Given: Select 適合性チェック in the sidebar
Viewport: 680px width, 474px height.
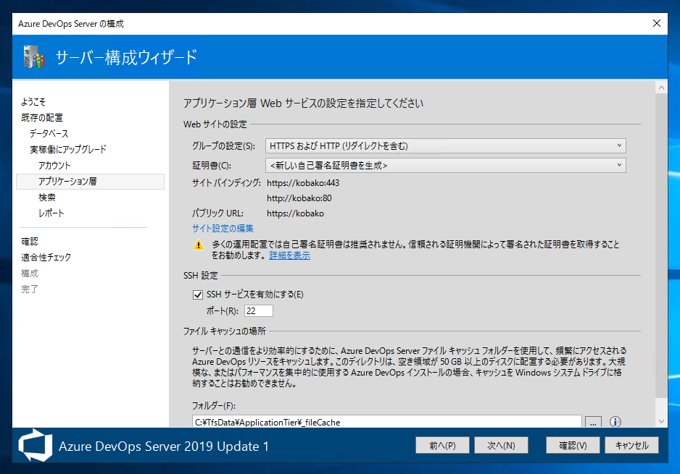Looking at the screenshot, I should (x=46, y=257).
